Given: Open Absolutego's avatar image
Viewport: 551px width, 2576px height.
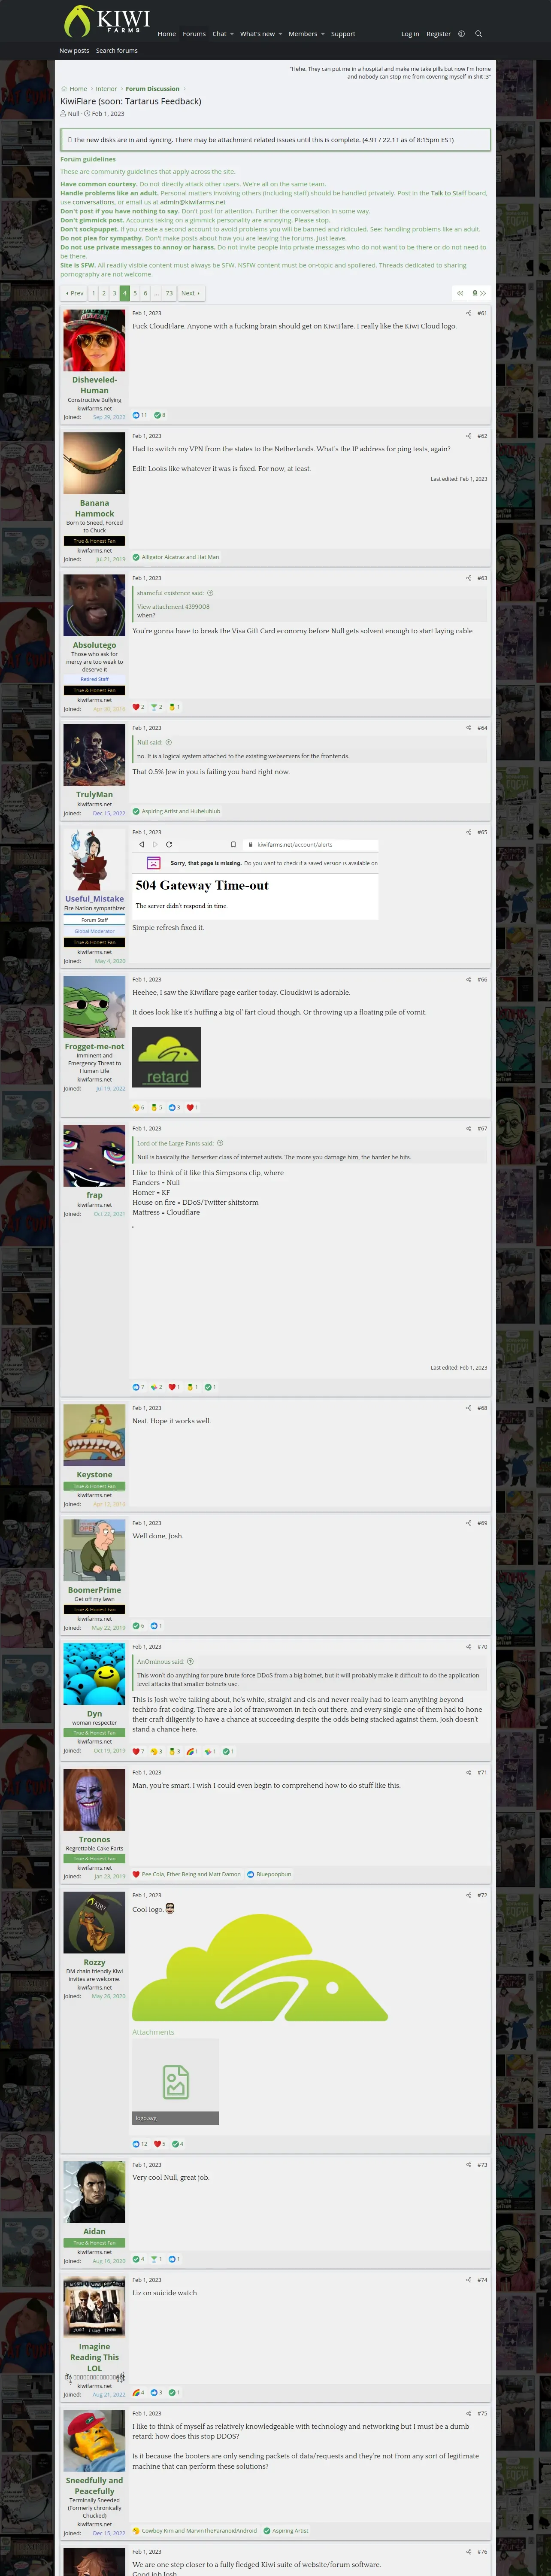Looking at the screenshot, I should pos(94,605).
